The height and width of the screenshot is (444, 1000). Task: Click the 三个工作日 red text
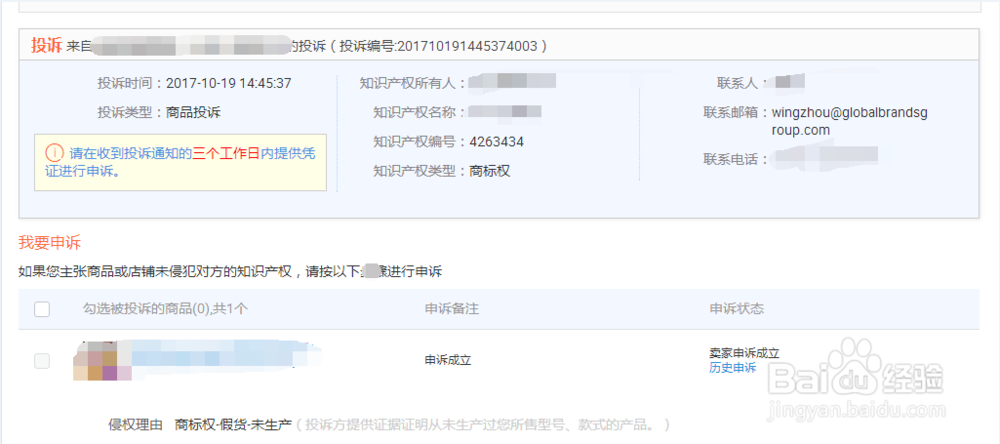pyautogui.click(x=226, y=154)
